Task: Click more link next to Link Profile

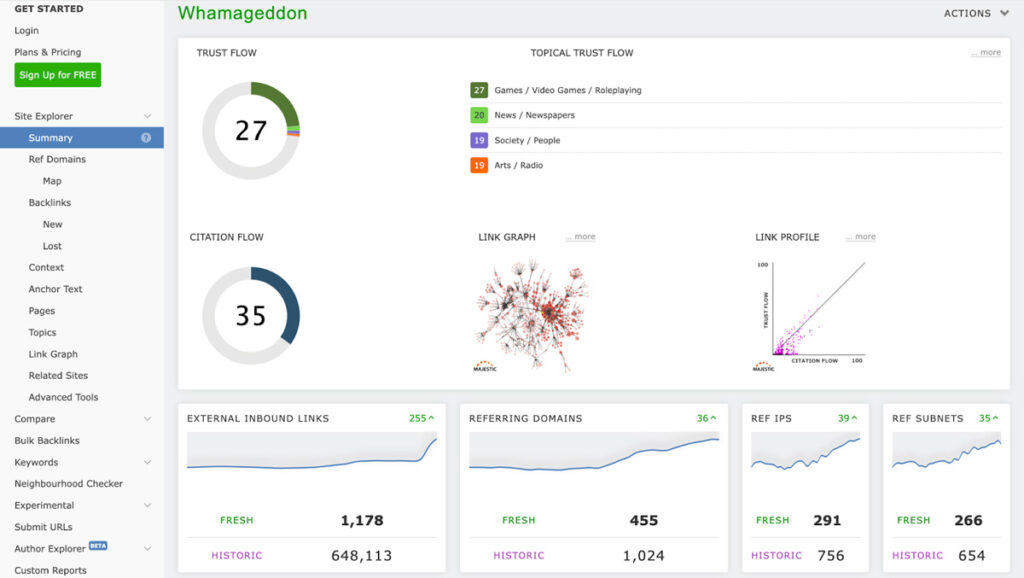Action: pos(861,236)
